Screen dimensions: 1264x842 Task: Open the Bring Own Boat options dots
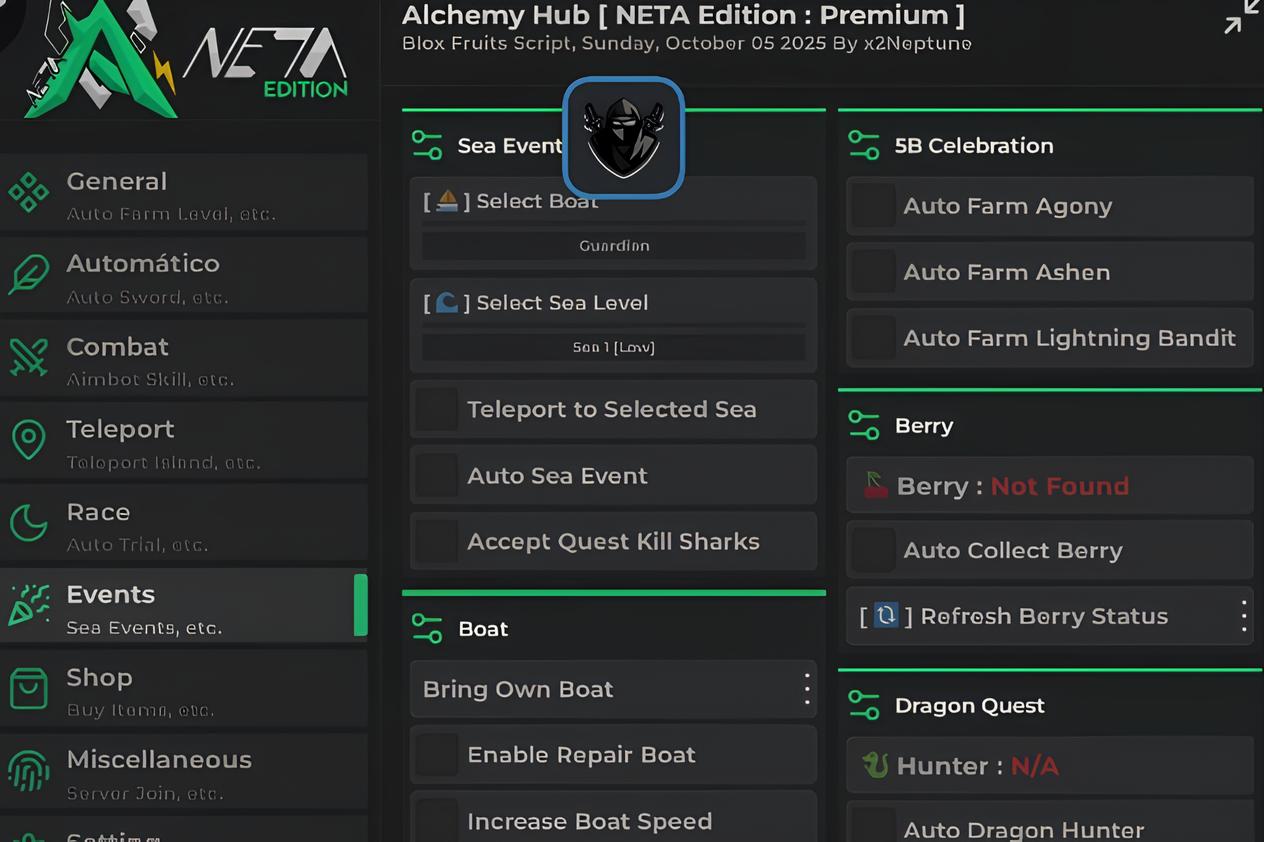(x=806, y=689)
